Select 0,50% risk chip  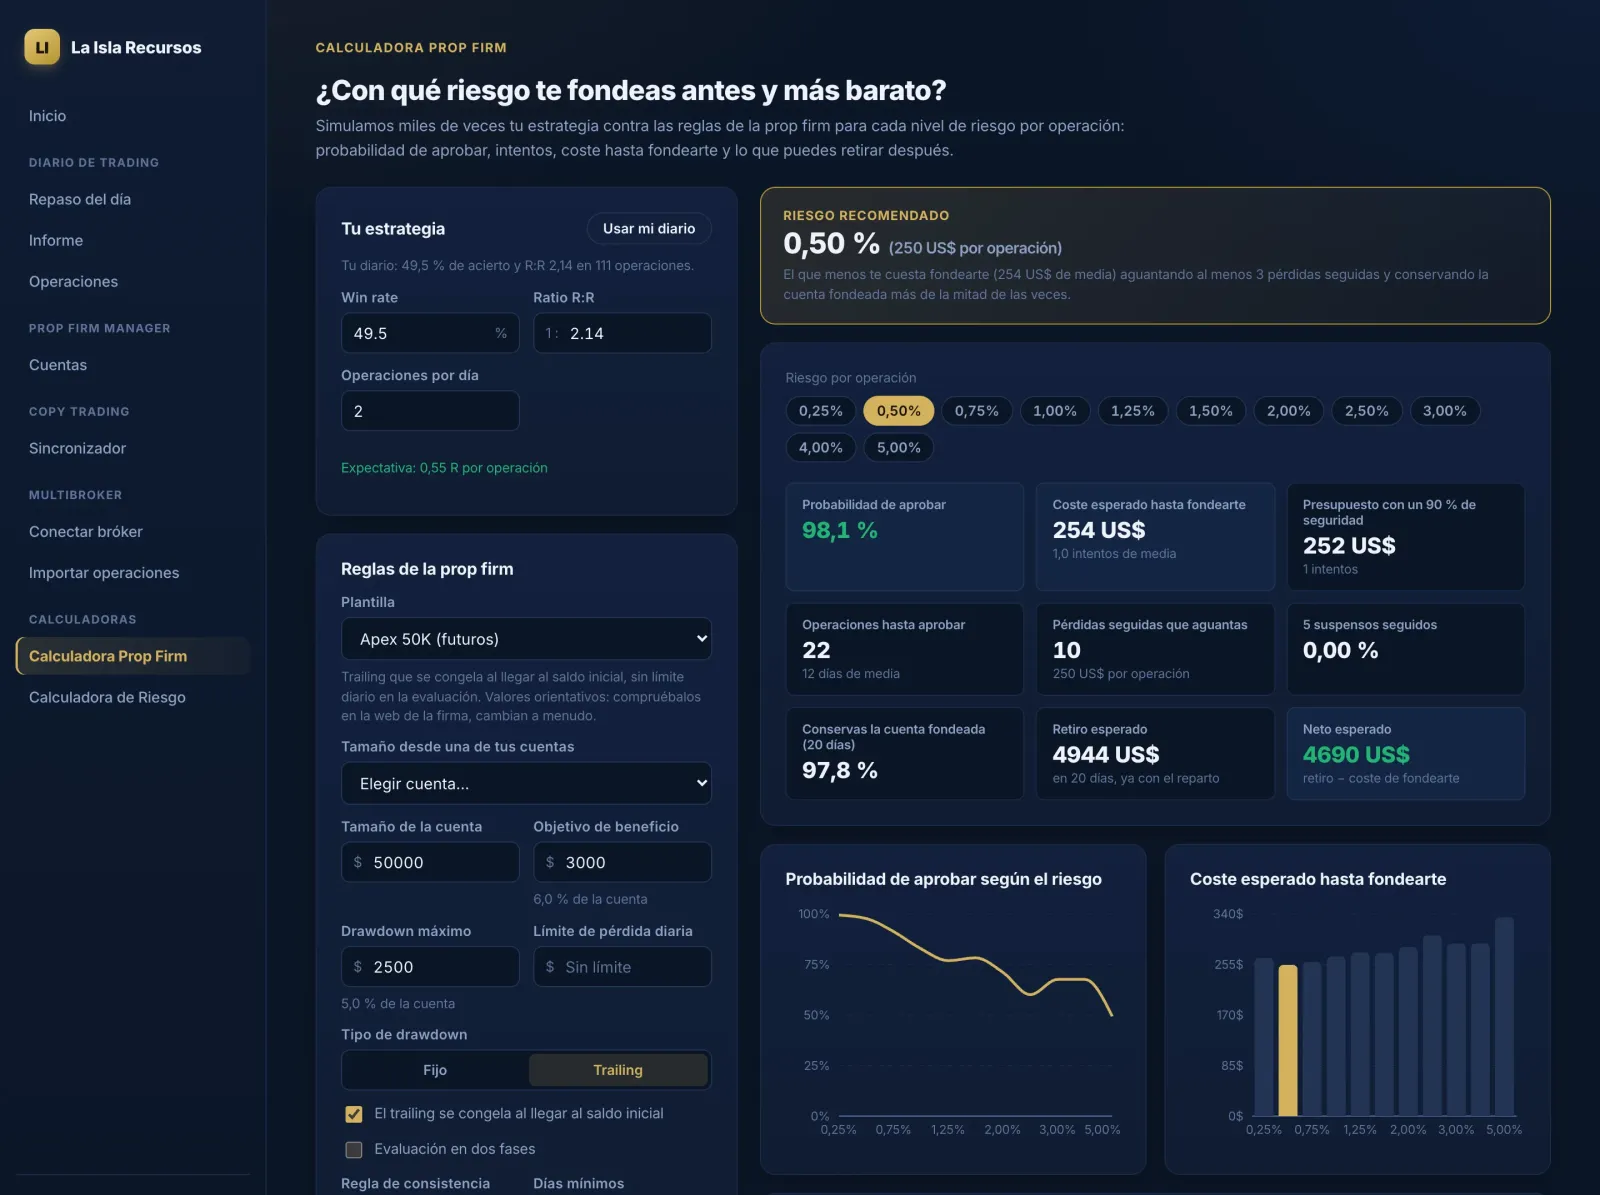(x=899, y=411)
